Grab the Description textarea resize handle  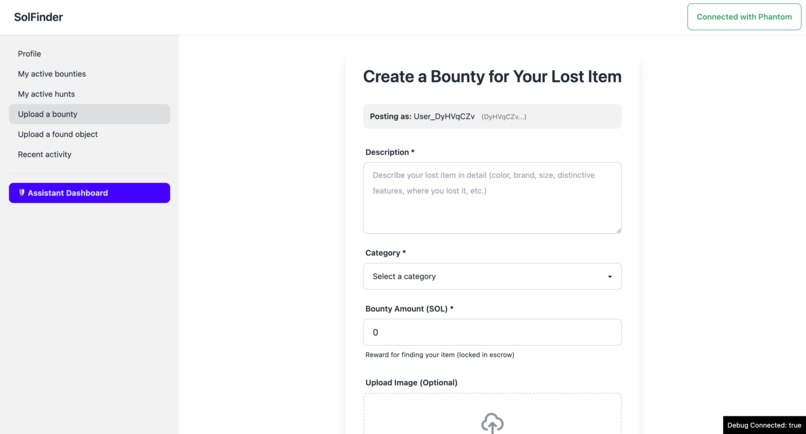[618, 230]
